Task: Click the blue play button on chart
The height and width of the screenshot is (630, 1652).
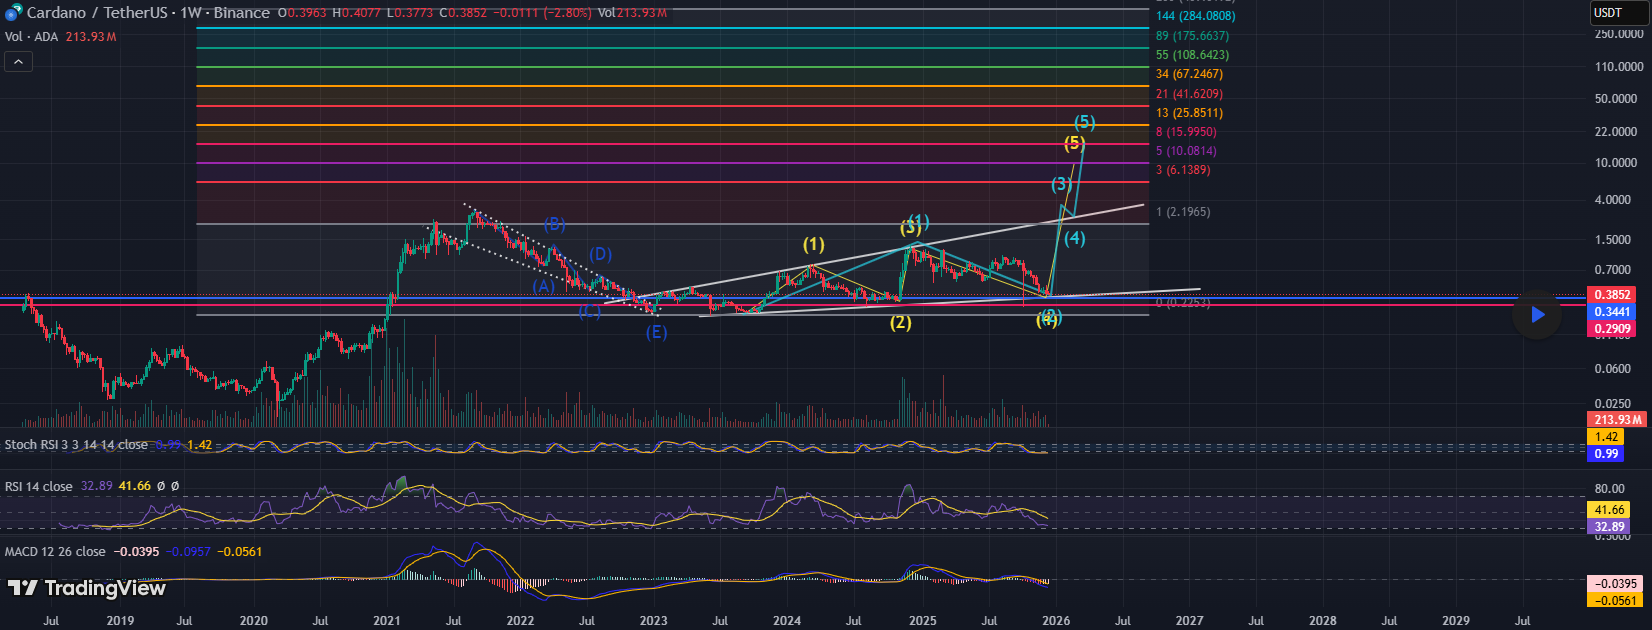Action: point(1536,314)
